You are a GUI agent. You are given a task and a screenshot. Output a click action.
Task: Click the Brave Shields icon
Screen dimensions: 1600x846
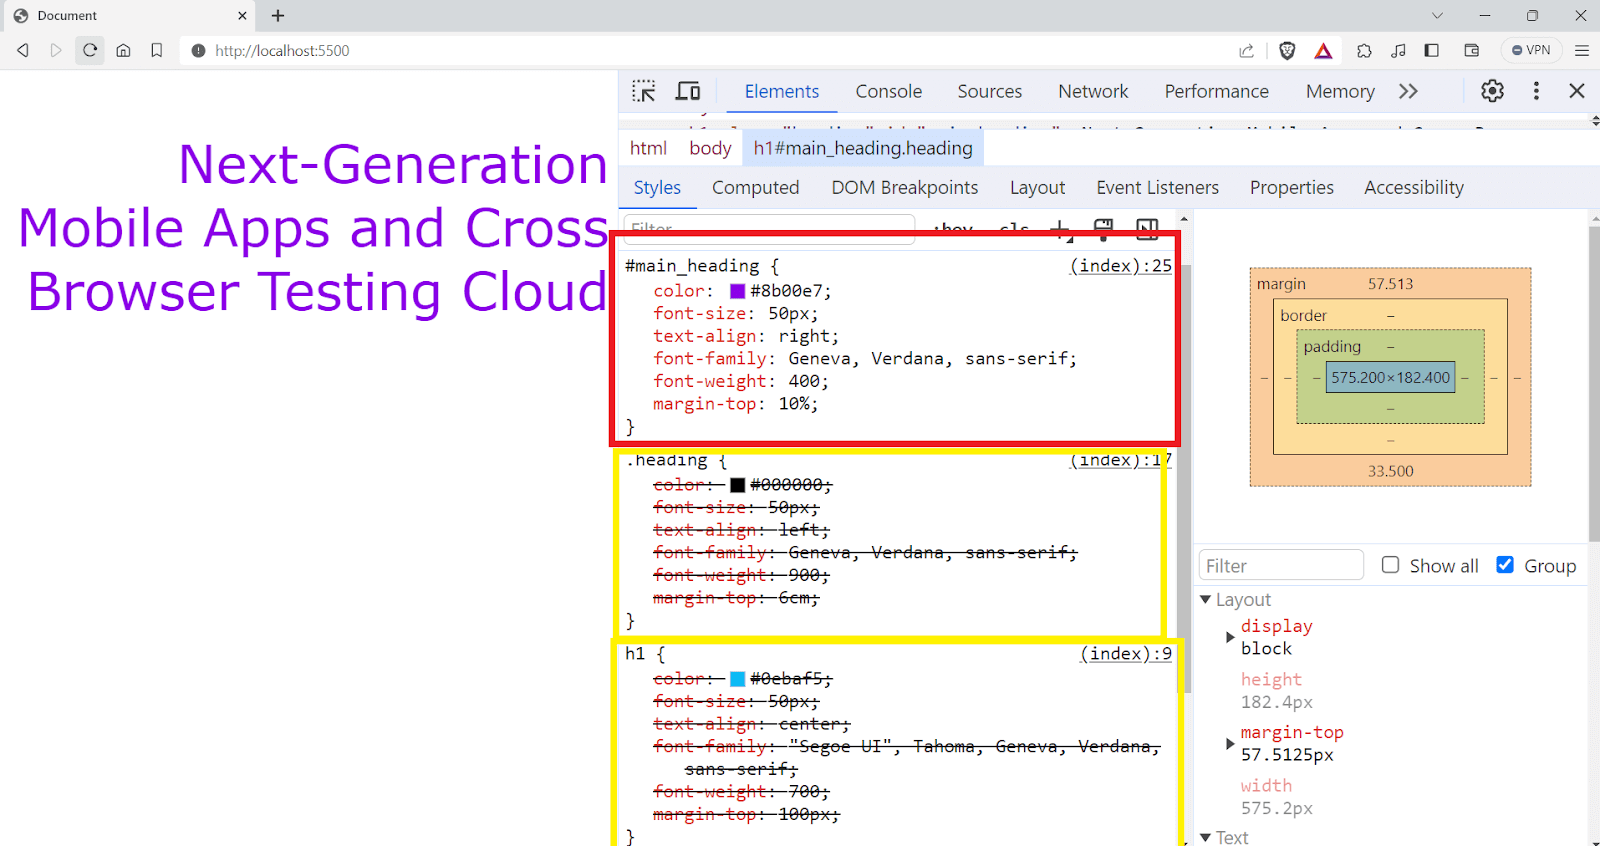(x=1287, y=51)
